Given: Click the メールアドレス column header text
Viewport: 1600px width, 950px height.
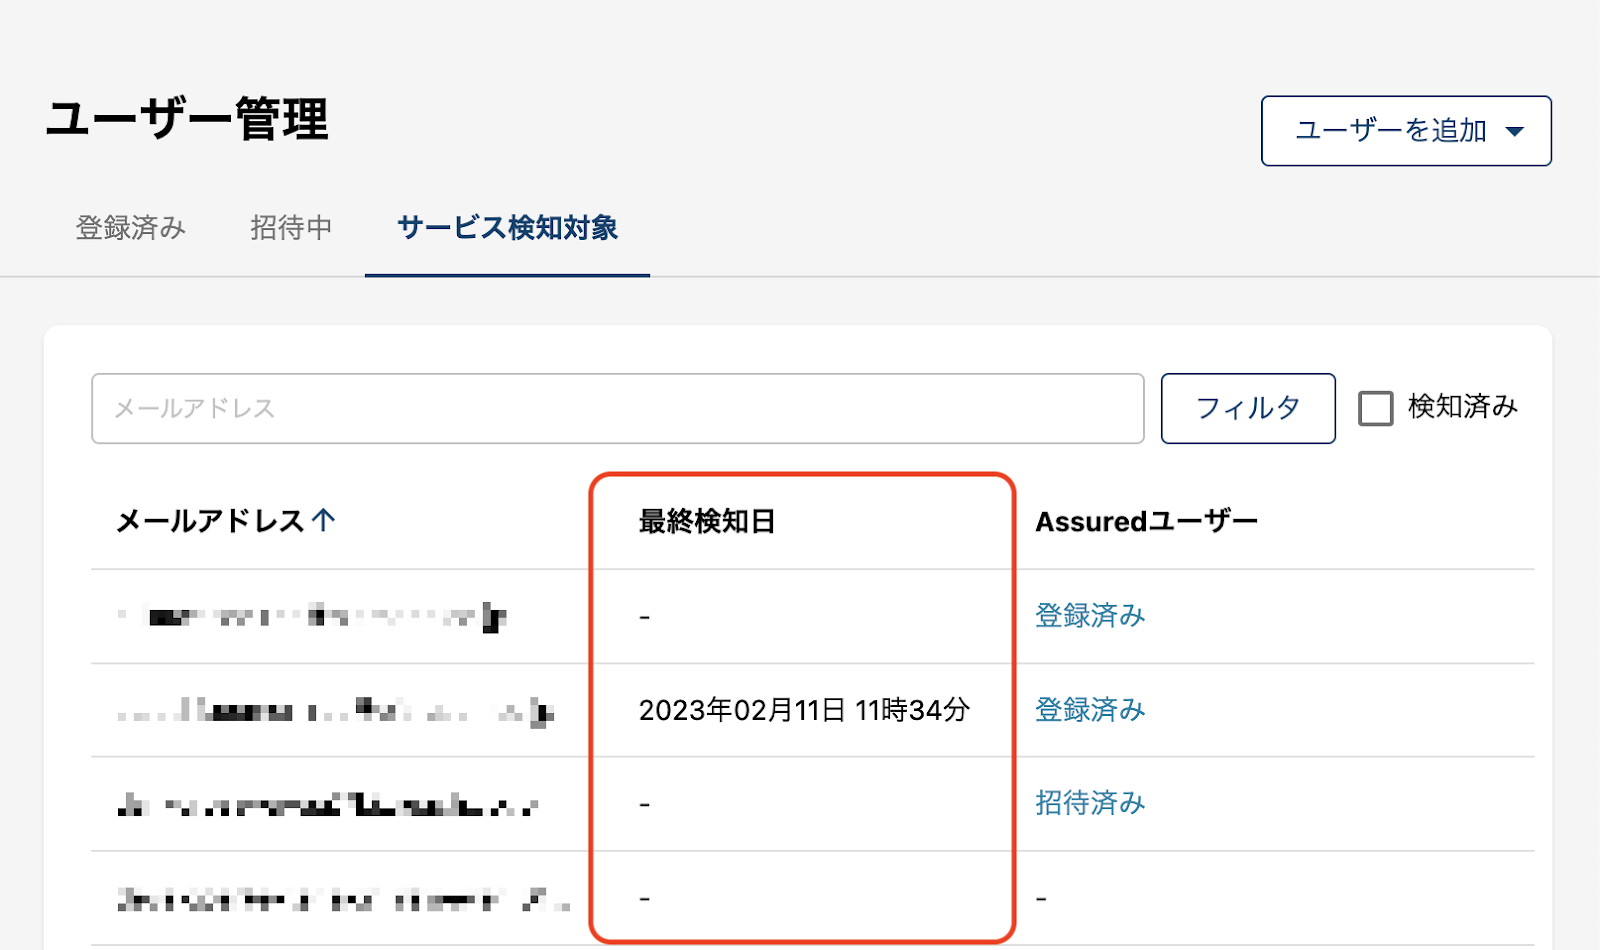Looking at the screenshot, I should pos(210,521).
